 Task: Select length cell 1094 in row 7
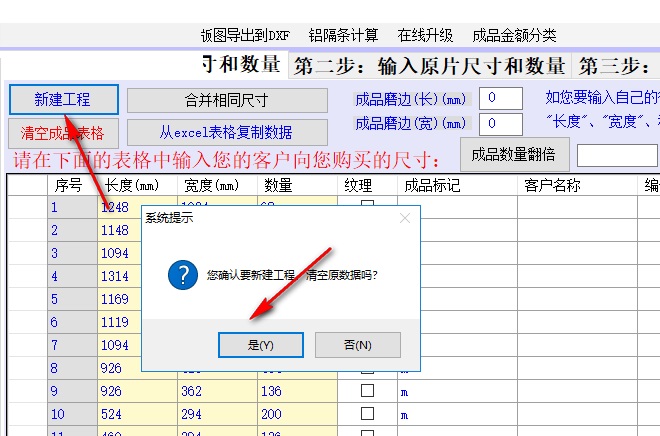(120, 345)
